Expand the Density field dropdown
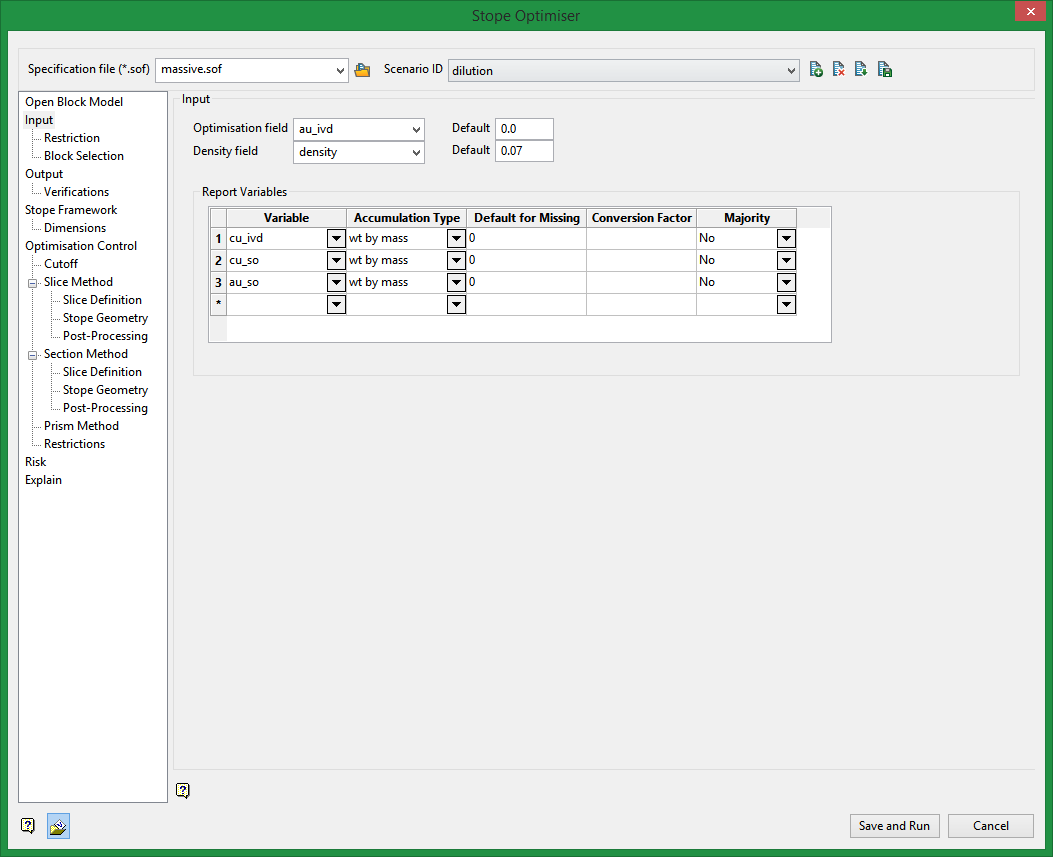1053x857 pixels. 416,152
